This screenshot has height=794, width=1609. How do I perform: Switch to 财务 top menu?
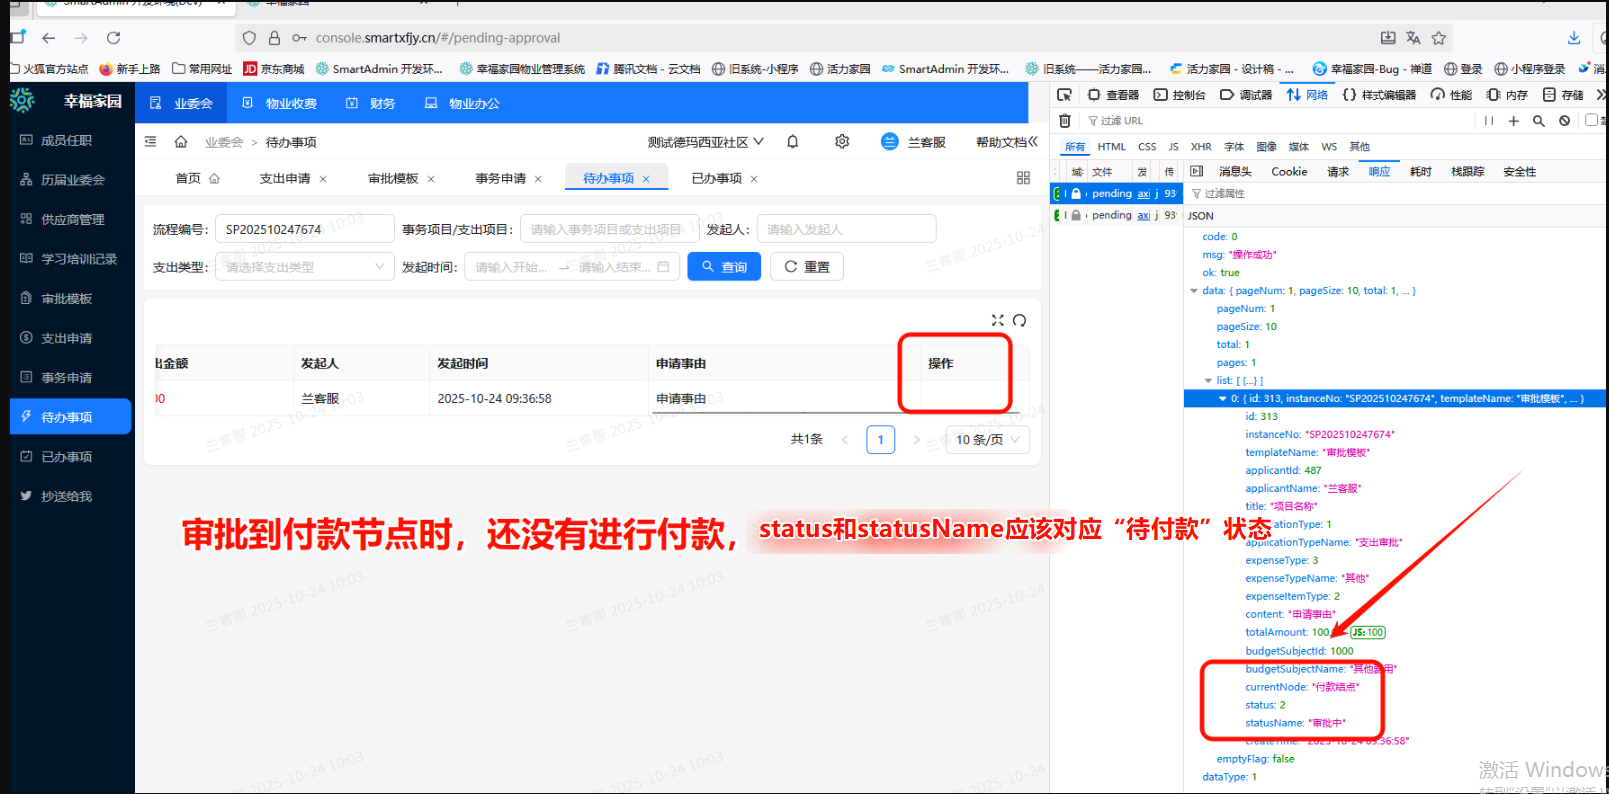coord(371,103)
